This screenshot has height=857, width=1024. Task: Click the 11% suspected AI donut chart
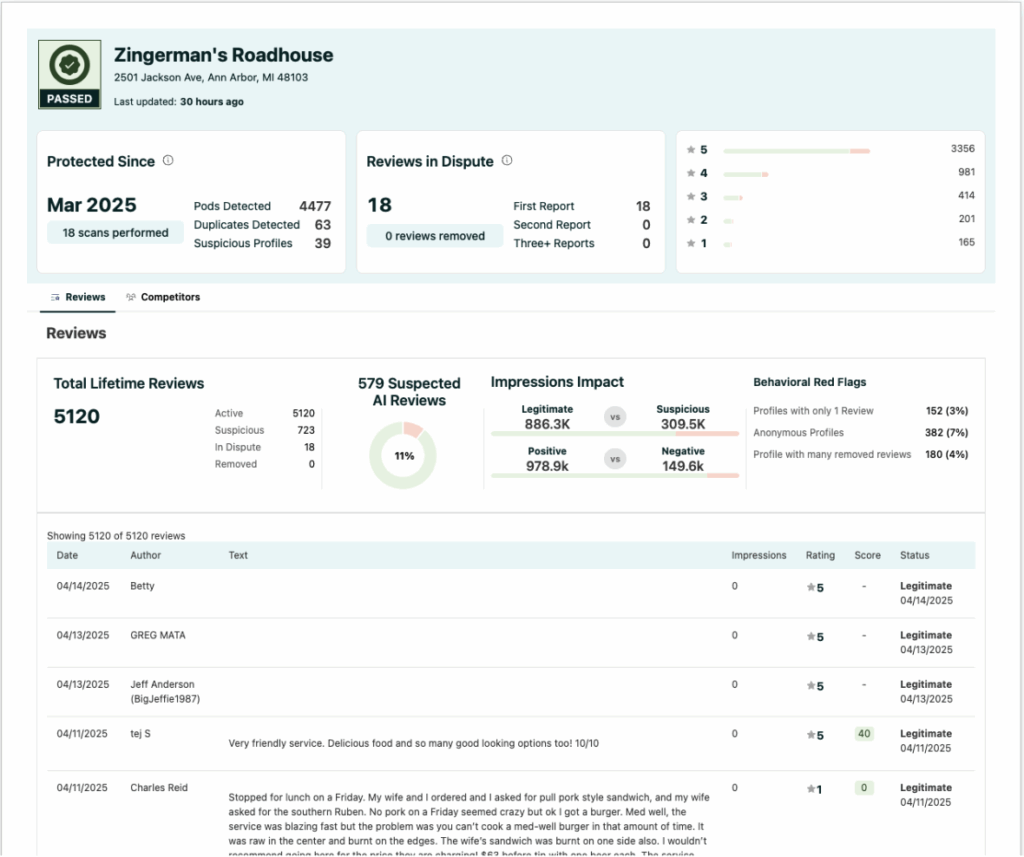coord(403,455)
